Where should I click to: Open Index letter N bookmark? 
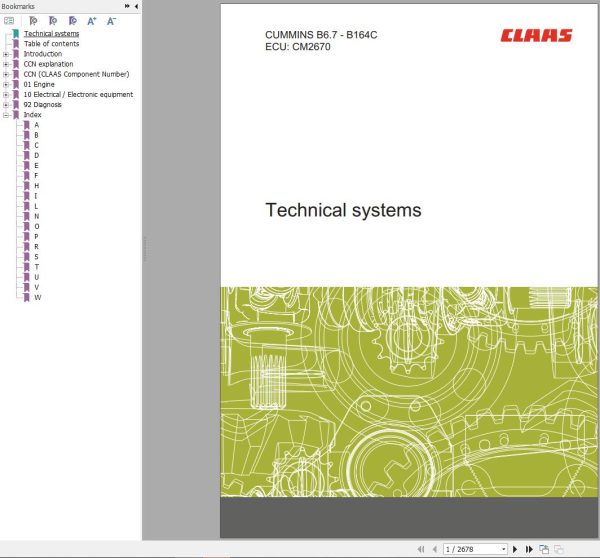tap(36, 216)
